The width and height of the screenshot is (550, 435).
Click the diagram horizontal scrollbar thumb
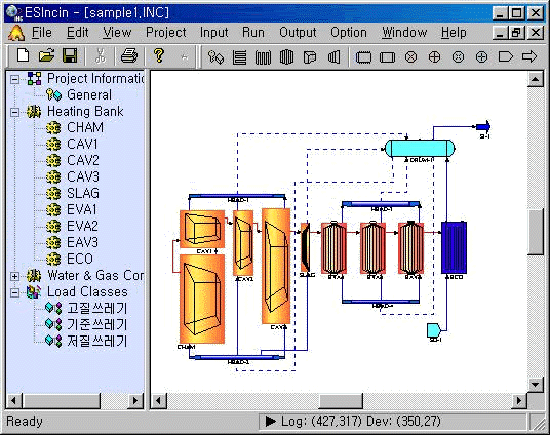340,401
